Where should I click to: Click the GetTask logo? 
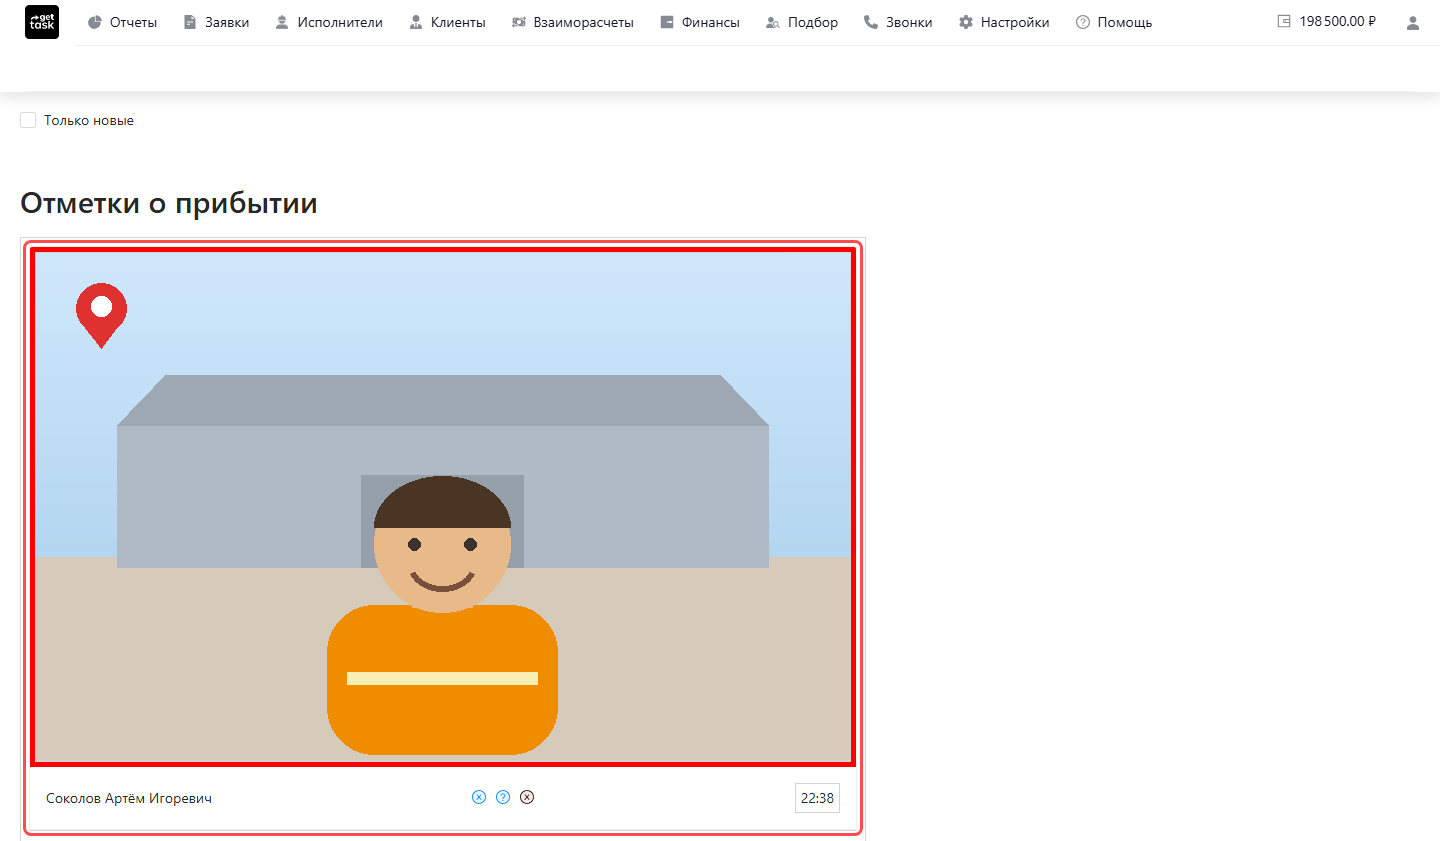pyautogui.click(x=42, y=22)
